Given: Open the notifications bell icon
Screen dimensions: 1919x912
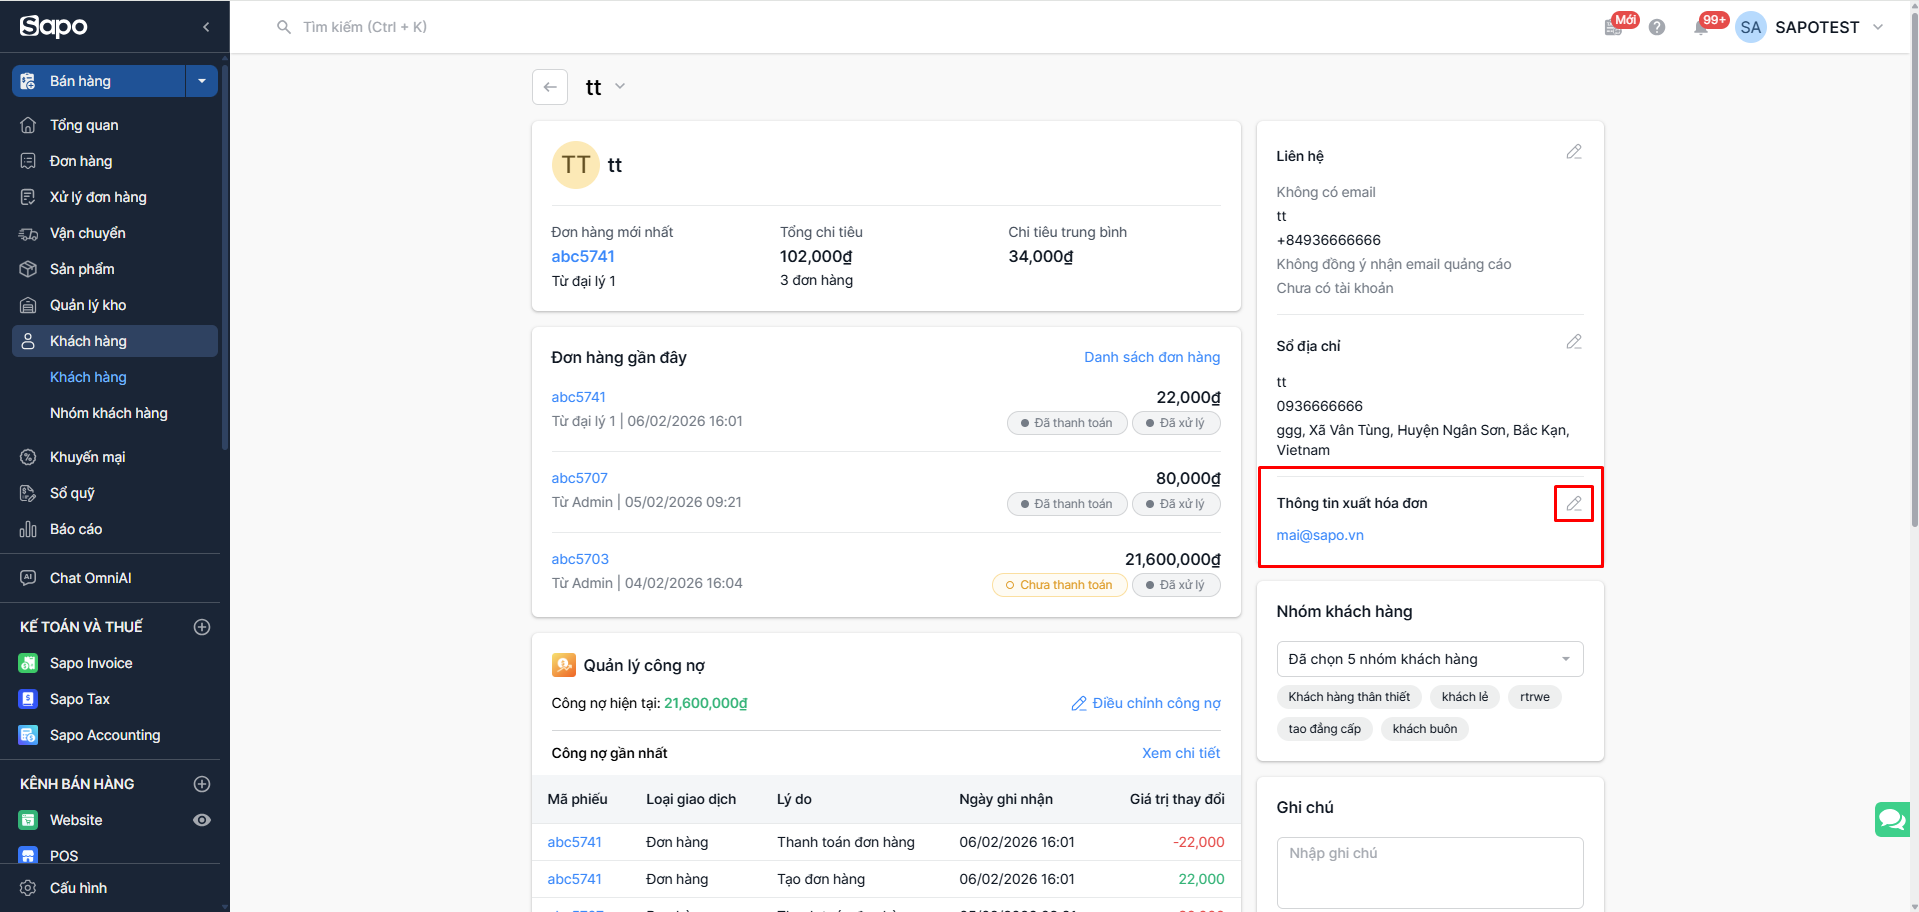Looking at the screenshot, I should (1701, 27).
